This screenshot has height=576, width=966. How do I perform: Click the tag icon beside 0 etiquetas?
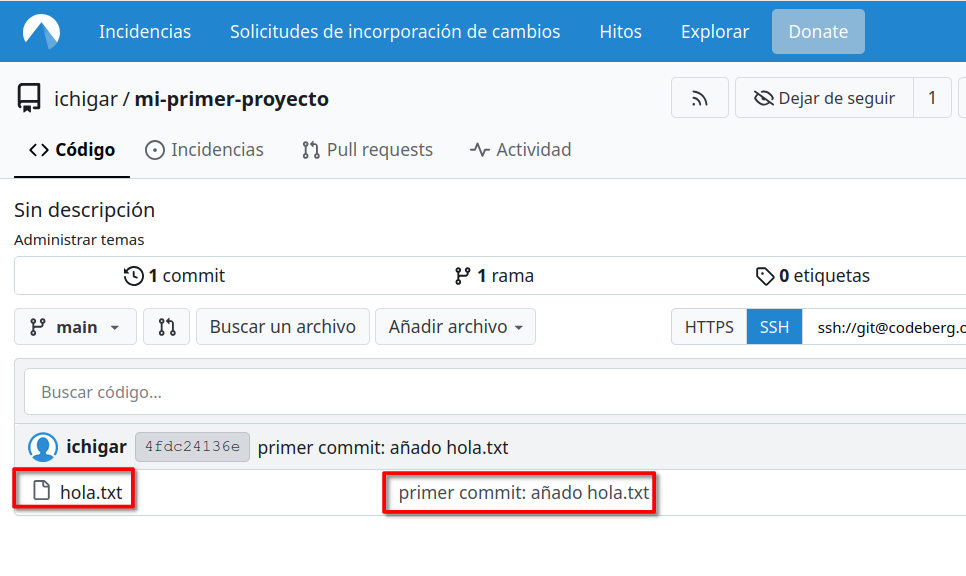[x=765, y=276]
